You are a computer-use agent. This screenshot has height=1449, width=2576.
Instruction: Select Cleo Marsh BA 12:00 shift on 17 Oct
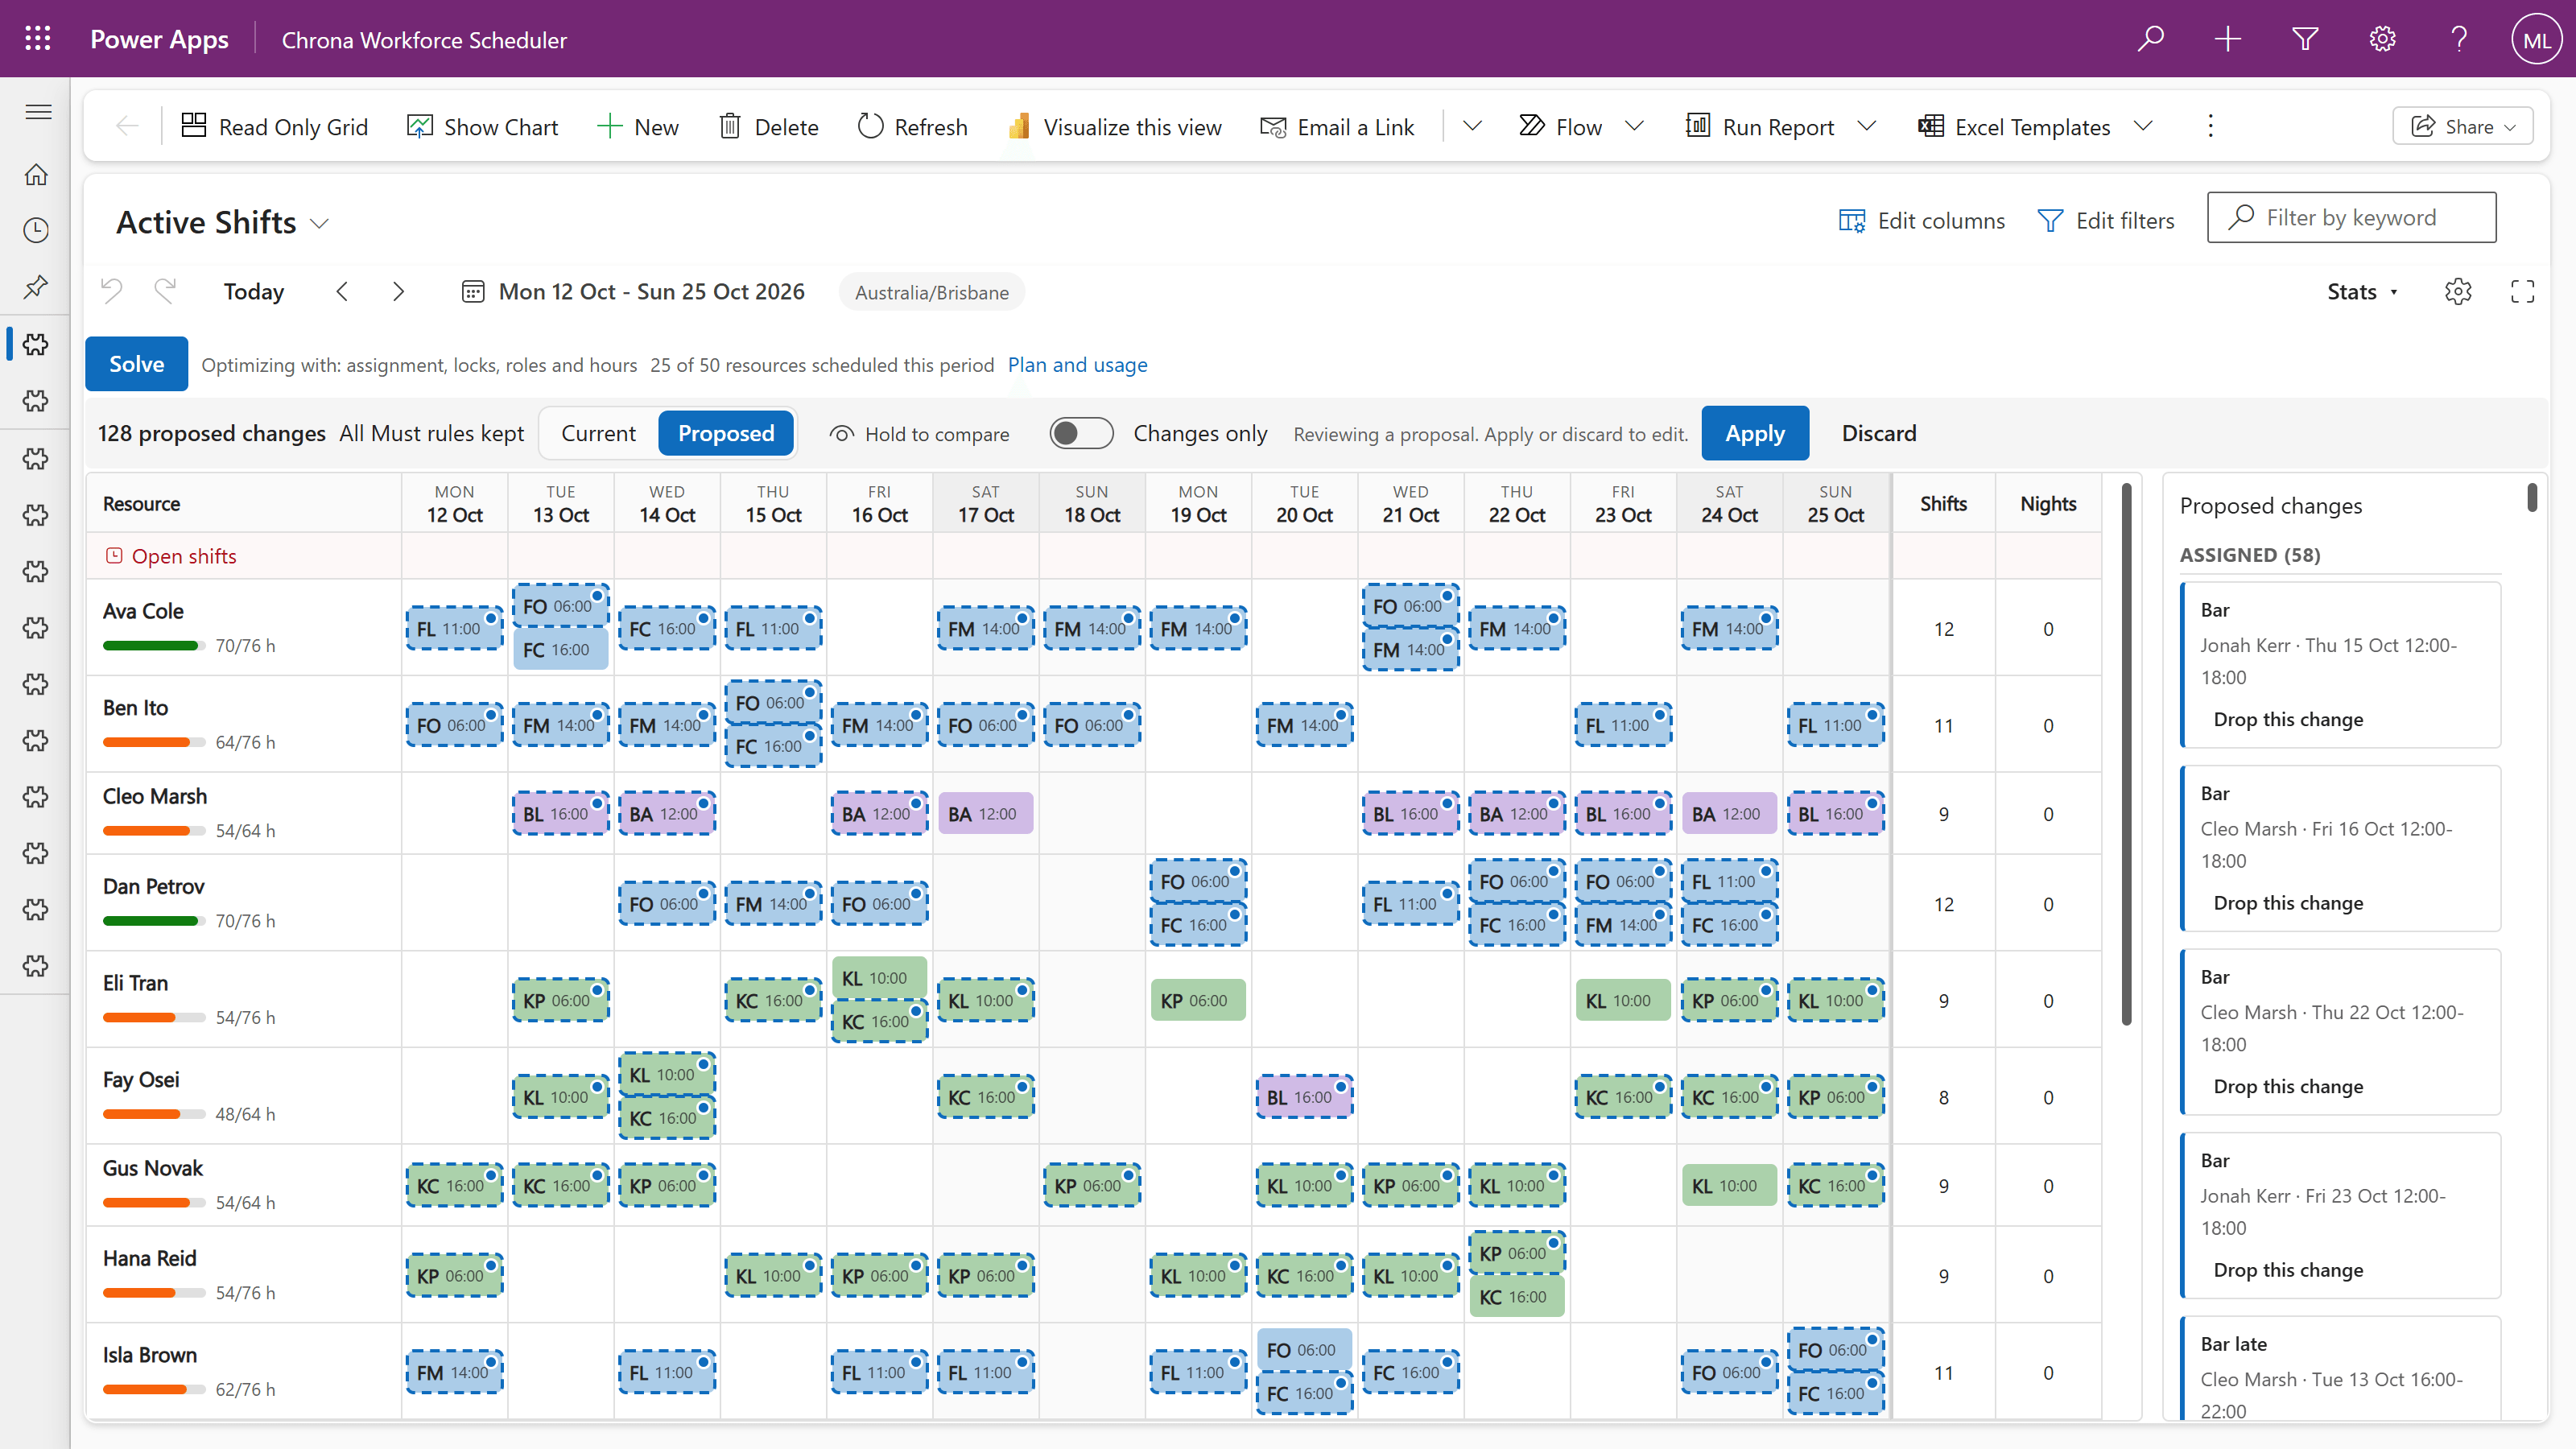click(x=985, y=814)
